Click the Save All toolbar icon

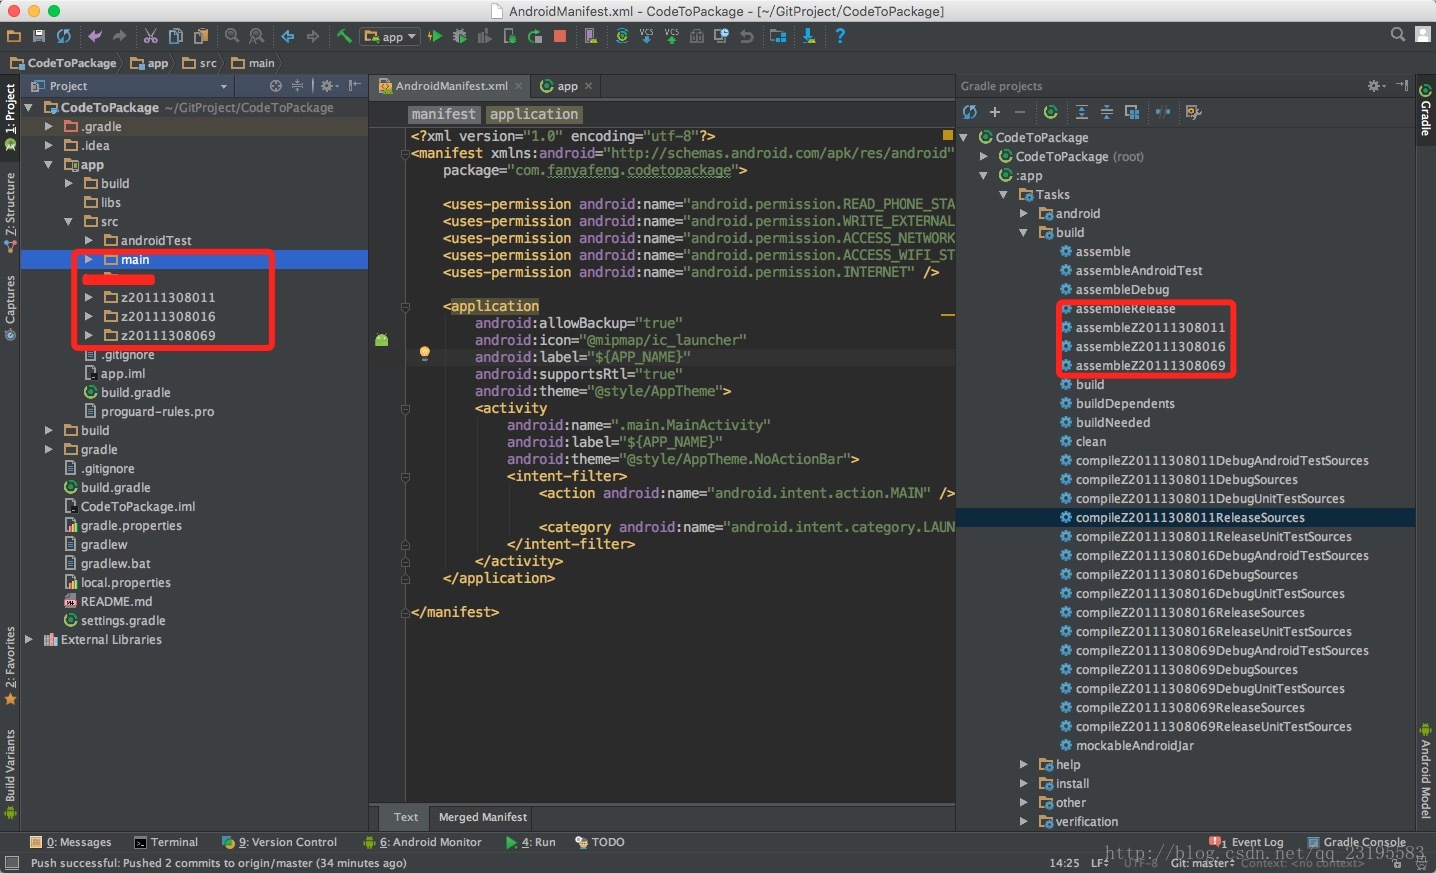[39, 36]
